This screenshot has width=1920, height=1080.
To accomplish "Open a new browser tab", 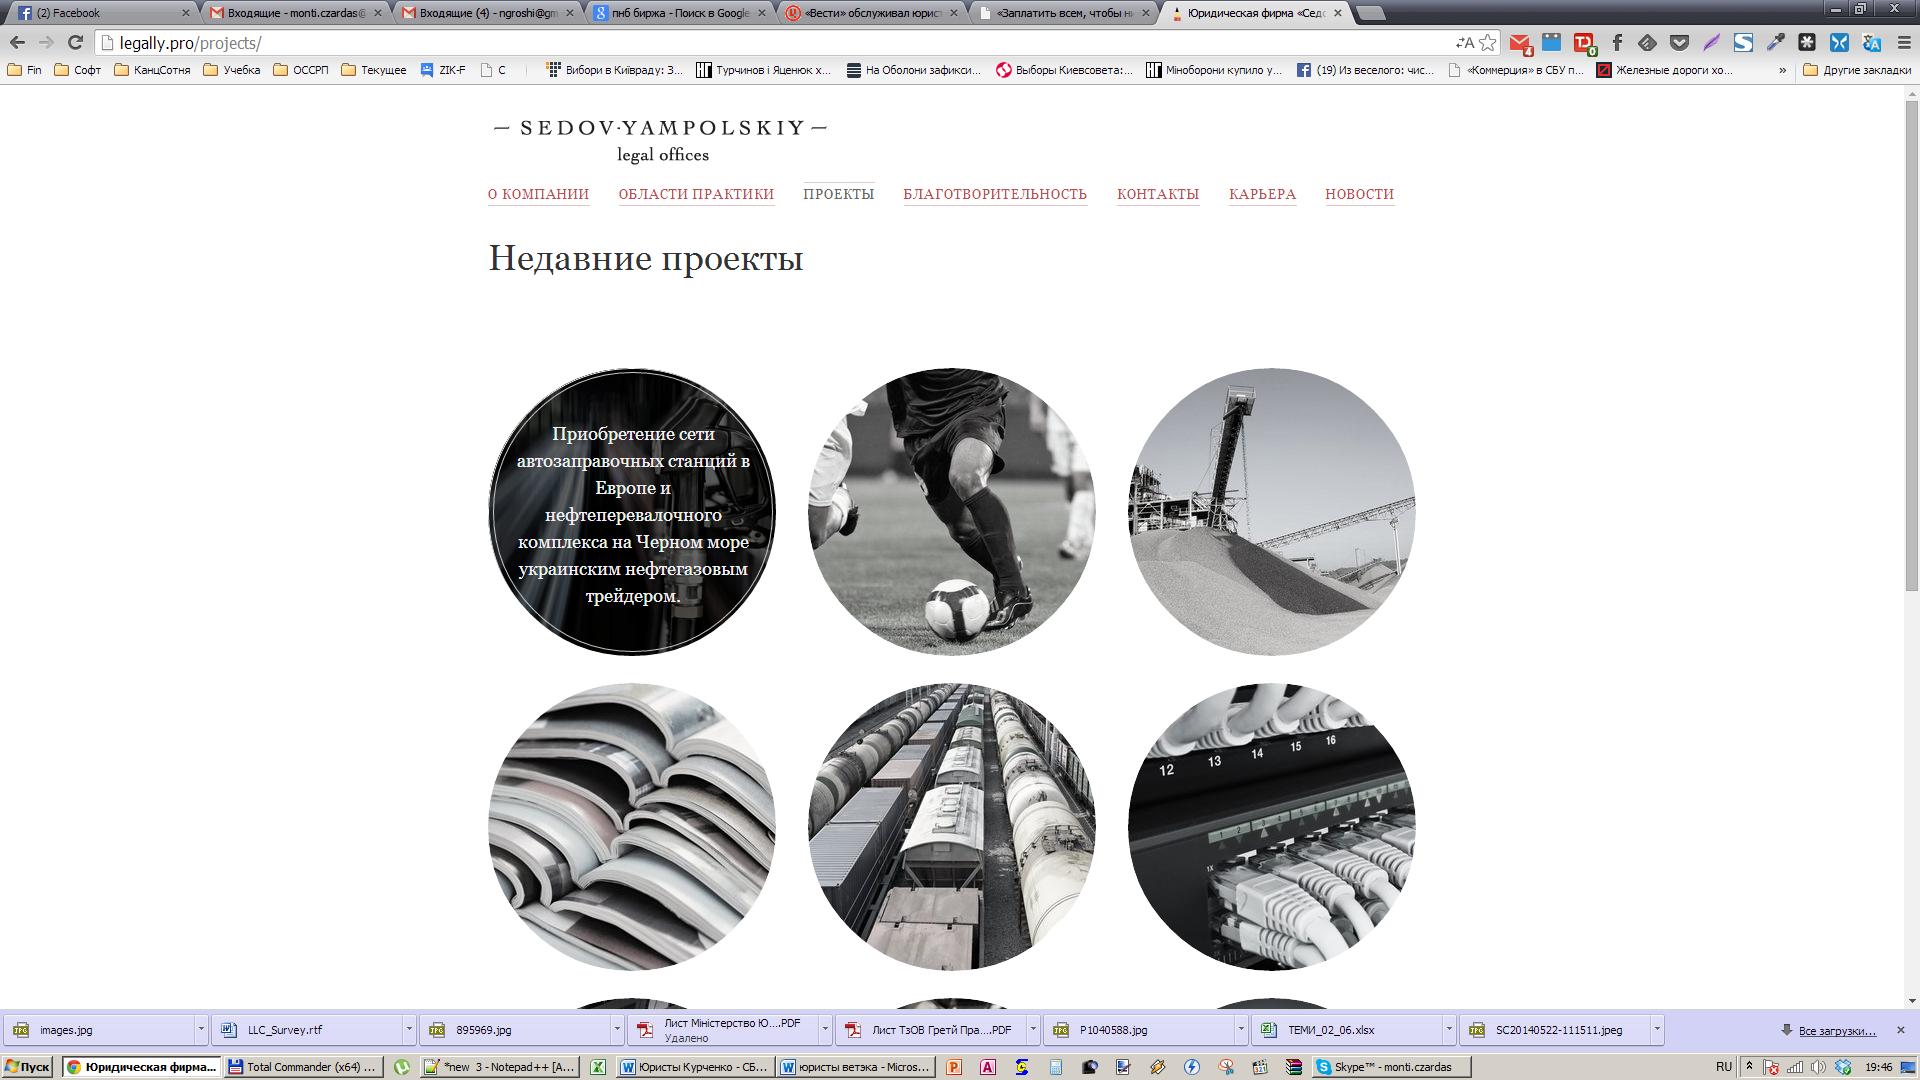I will pos(1371,14).
